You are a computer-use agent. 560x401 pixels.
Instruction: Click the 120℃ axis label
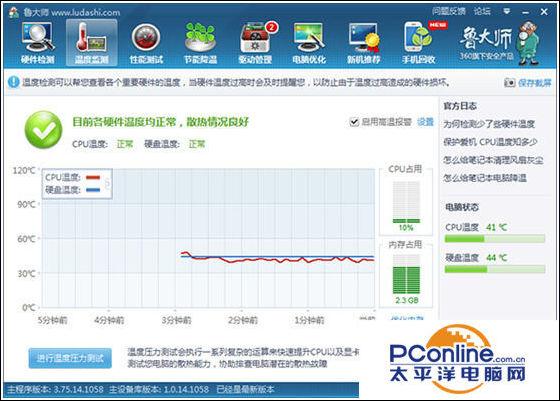24,171
